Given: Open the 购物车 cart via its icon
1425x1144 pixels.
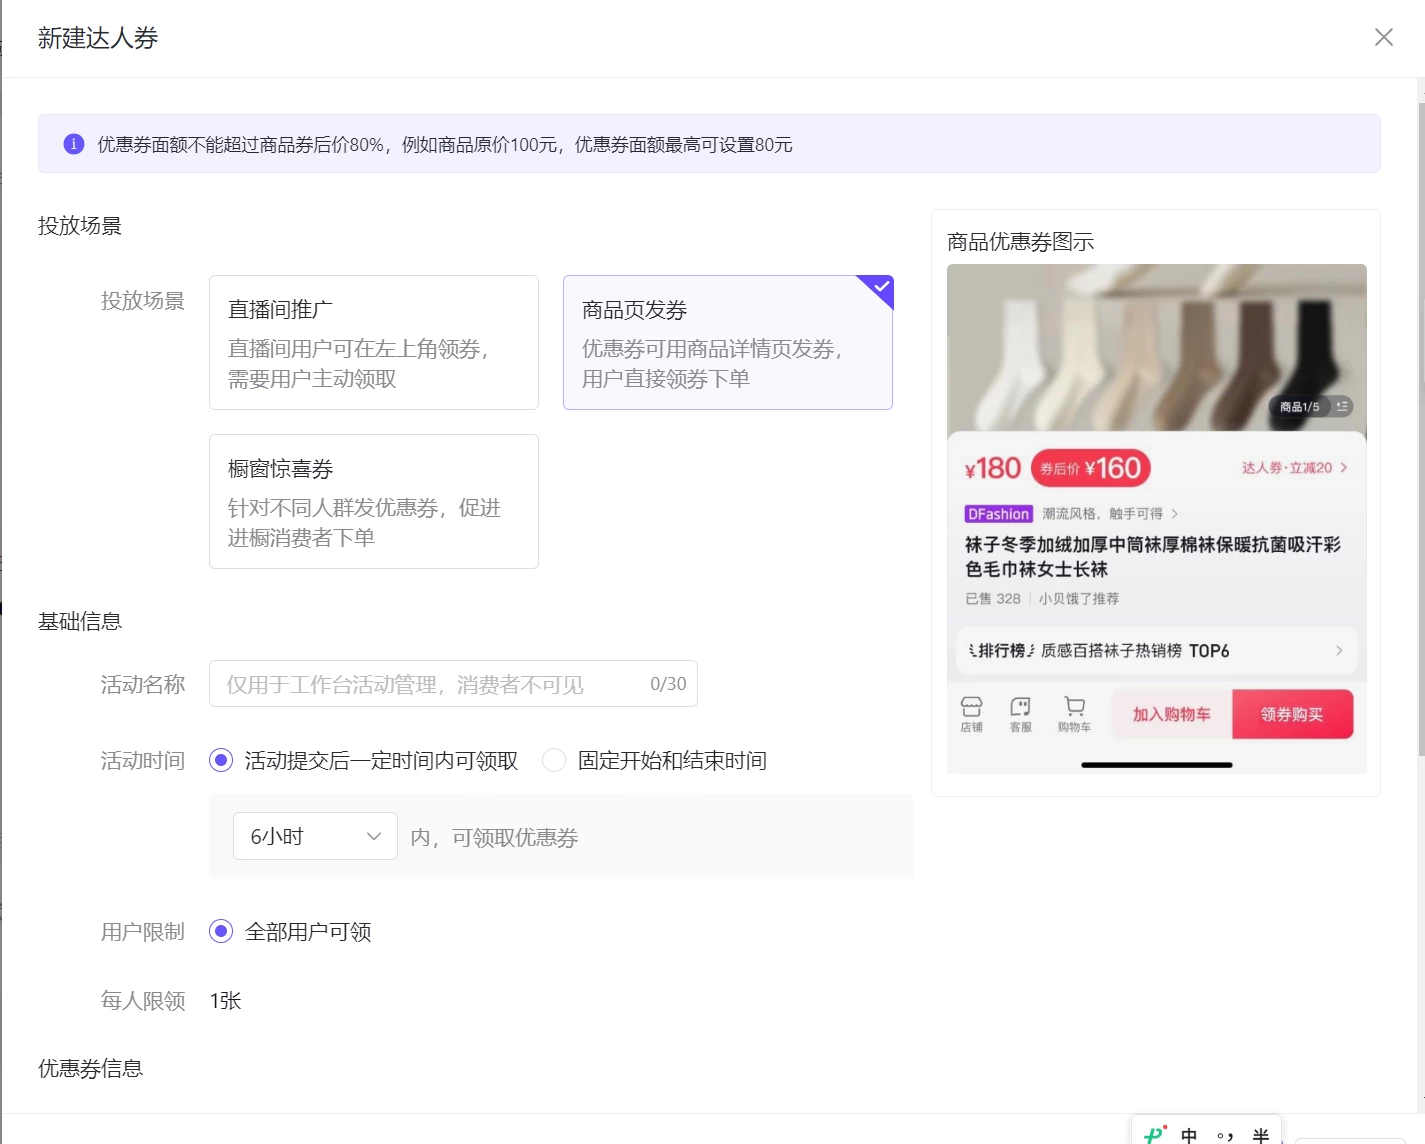Looking at the screenshot, I should pyautogui.click(x=1075, y=712).
